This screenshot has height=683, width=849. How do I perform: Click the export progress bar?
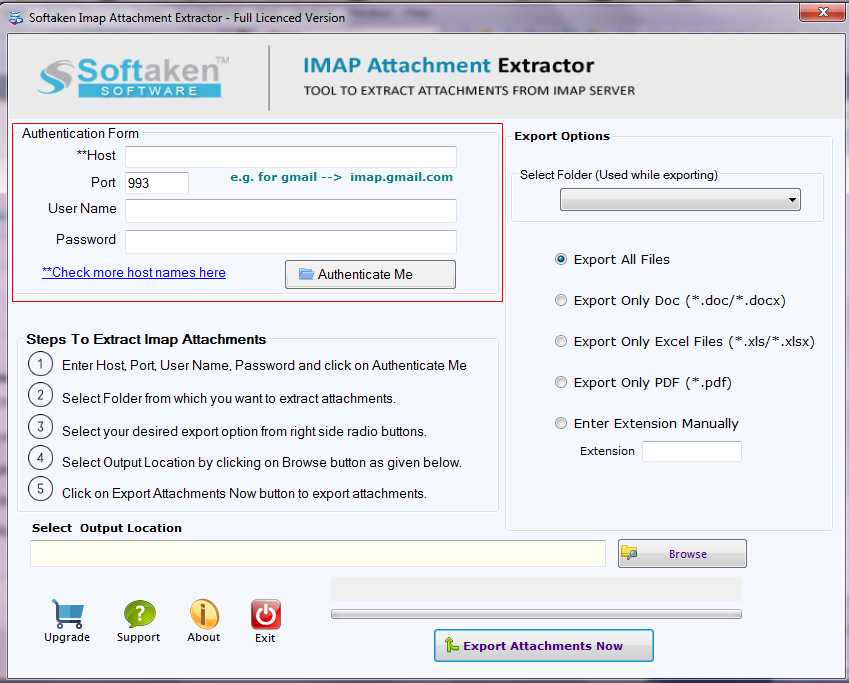(x=537, y=614)
